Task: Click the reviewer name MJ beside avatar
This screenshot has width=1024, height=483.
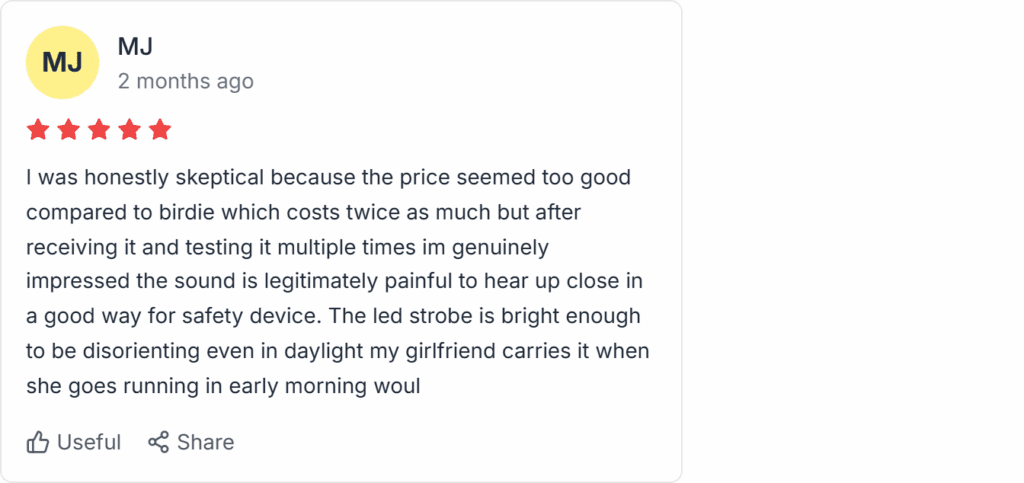Action: (135, 46)
